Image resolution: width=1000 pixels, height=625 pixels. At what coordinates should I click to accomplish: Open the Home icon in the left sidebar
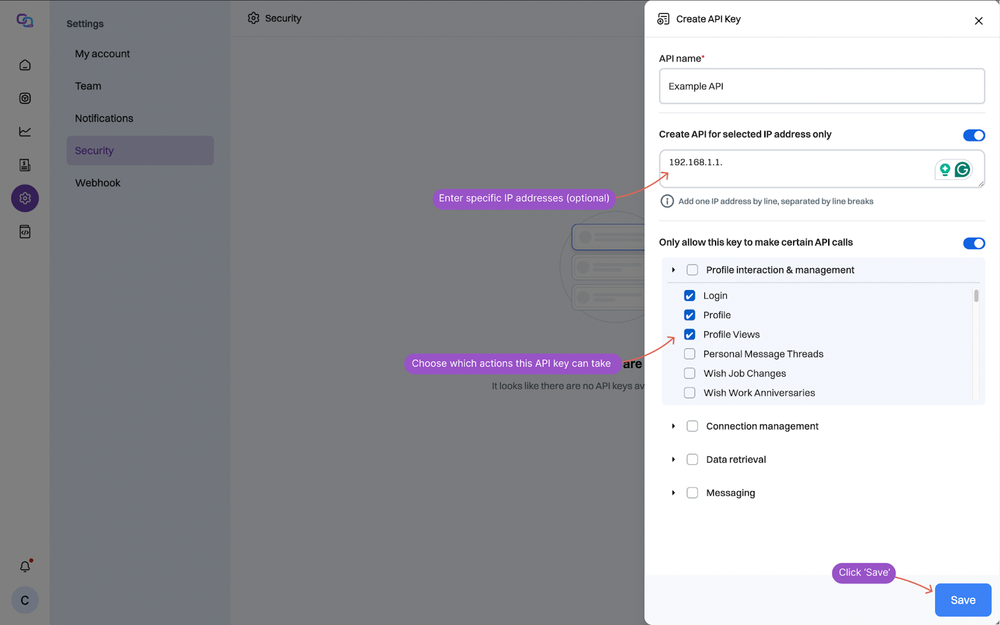pos(24,64)
